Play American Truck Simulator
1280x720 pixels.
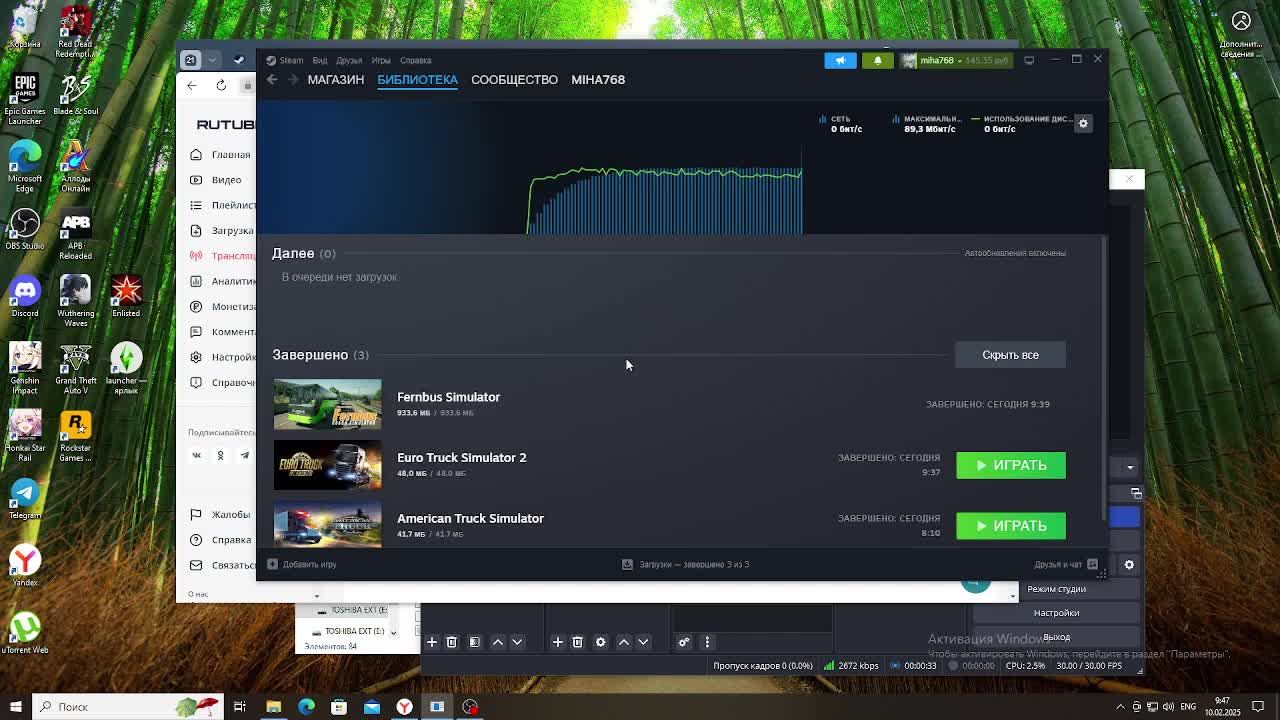1011,526
